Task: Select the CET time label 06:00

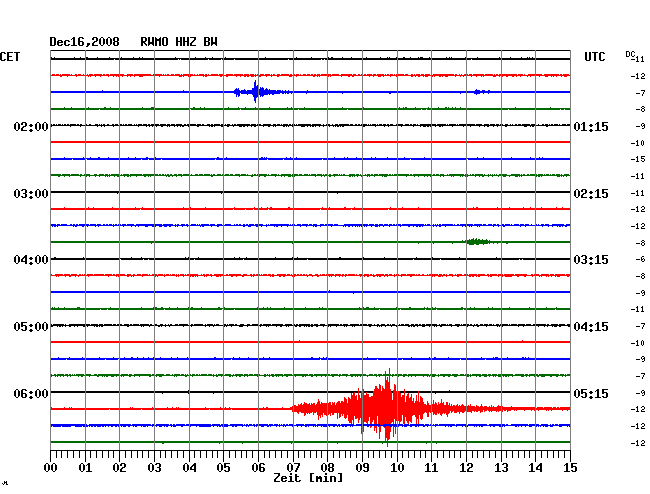Action: click(x=31, y=393)
